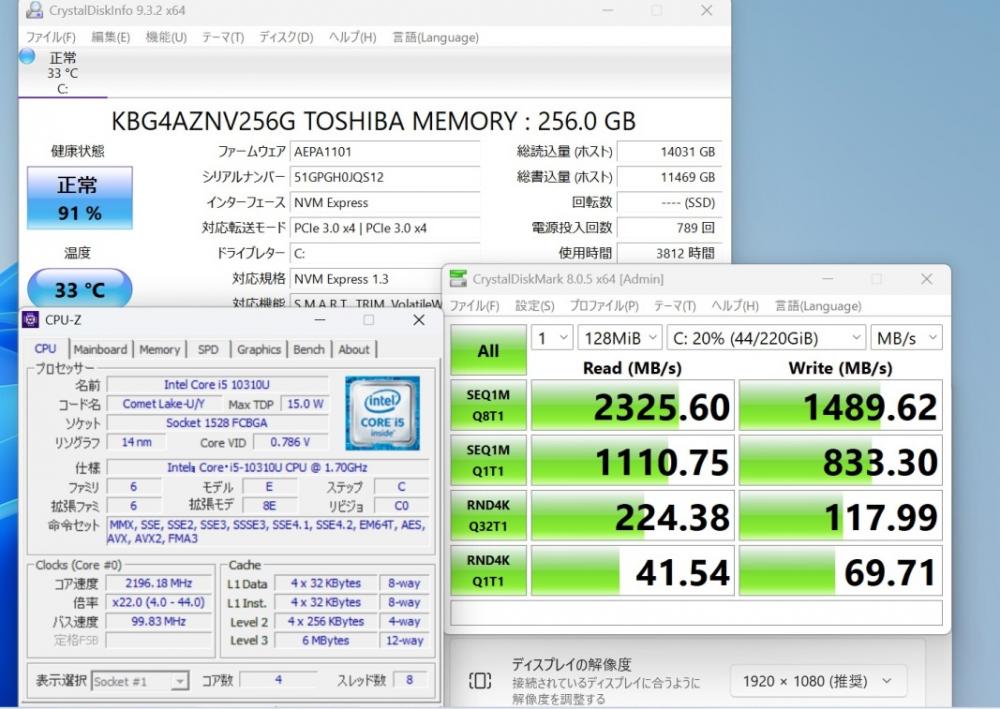Open the プロファイル(P) menu in CrystalDiskMark
The image size is (1000, 709).
603,305
